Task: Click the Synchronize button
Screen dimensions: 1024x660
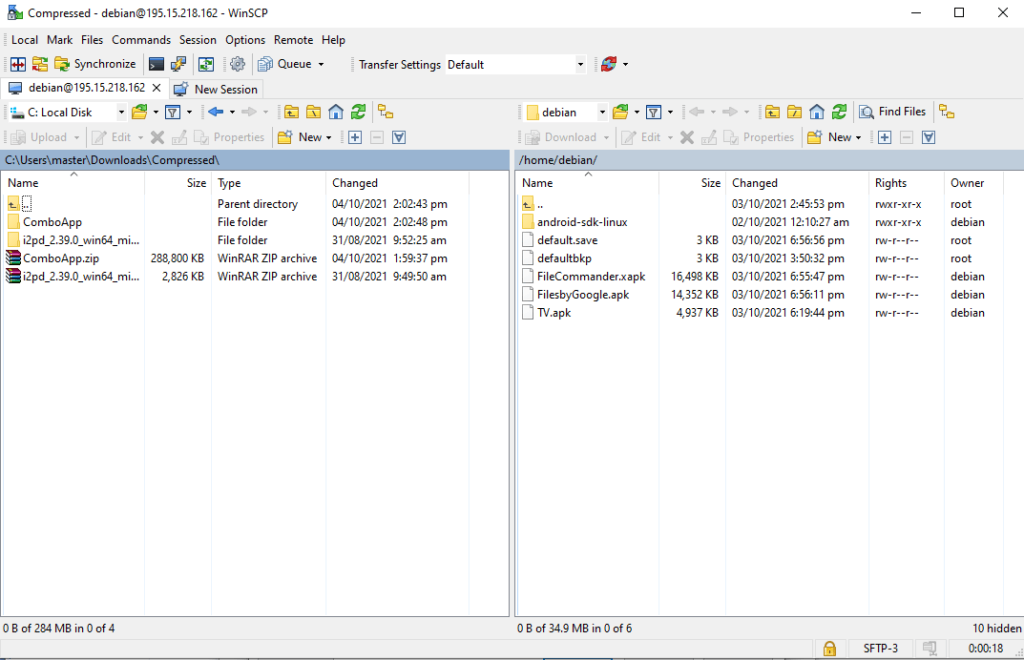Action: point(95,64)
